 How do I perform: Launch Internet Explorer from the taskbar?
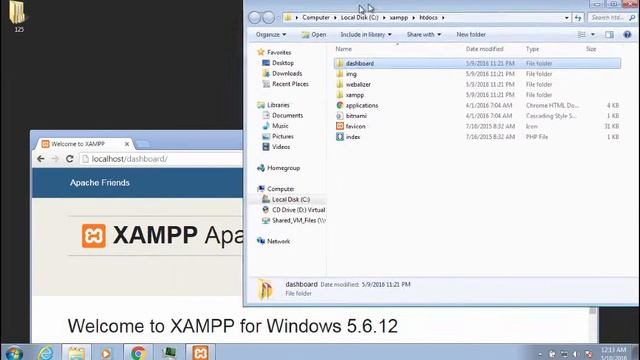coord(45,353)
